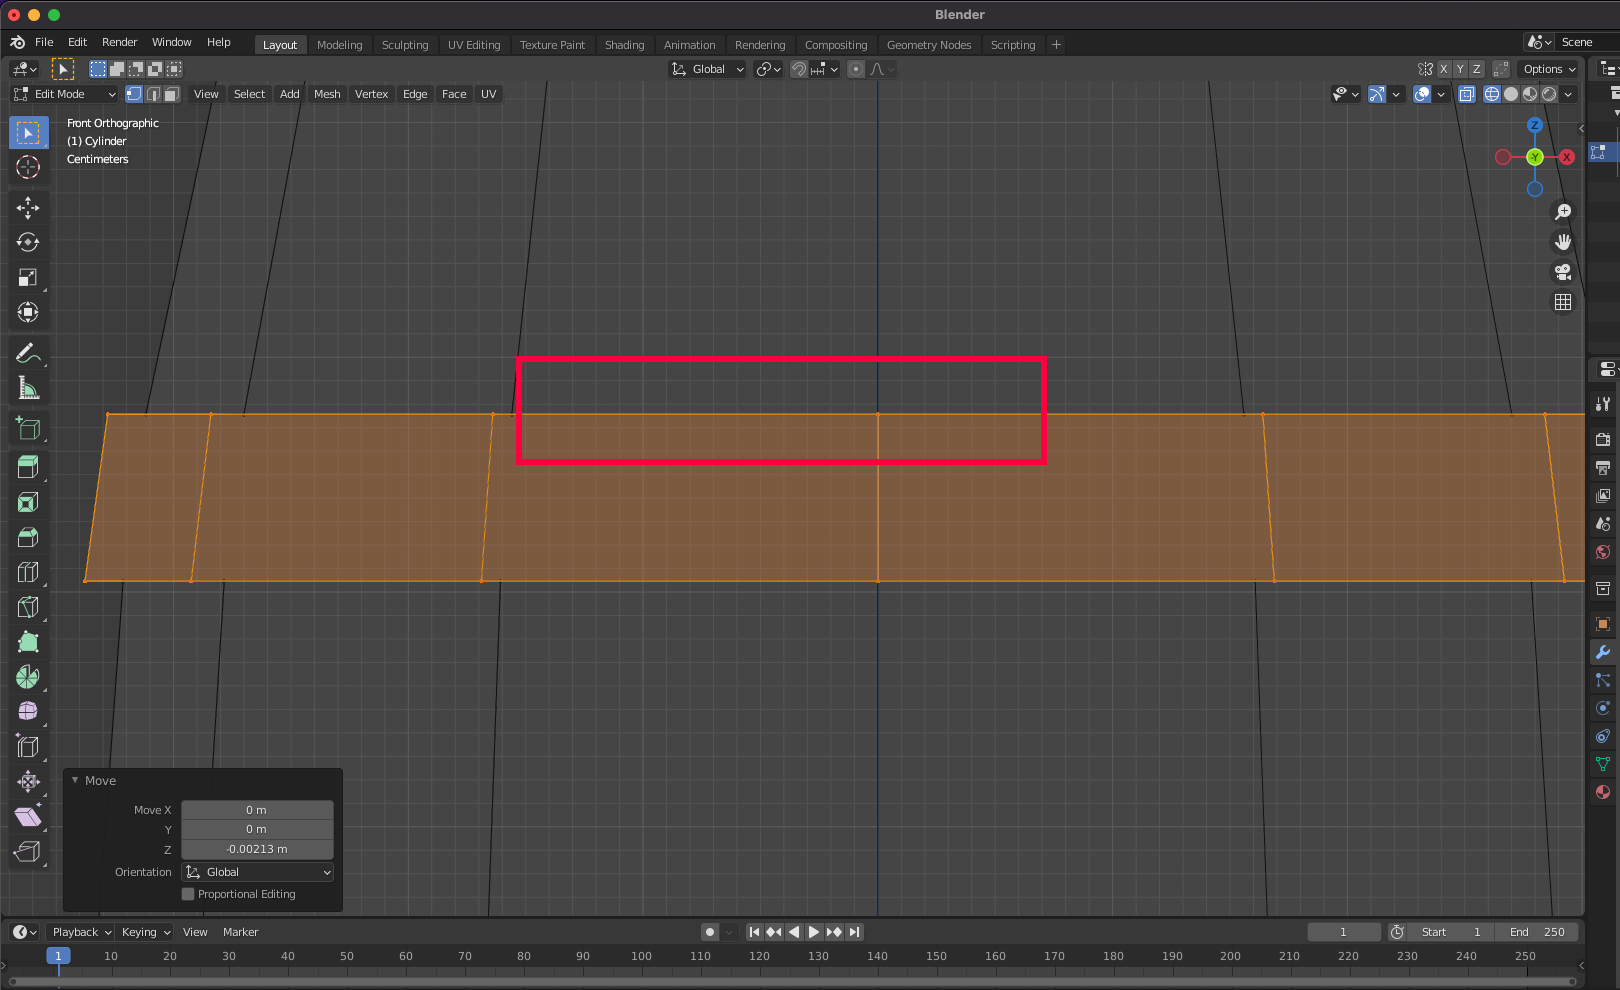Collapse the Move operator panel
This screenshot has height=990, width=1620.
coord(75,780)
